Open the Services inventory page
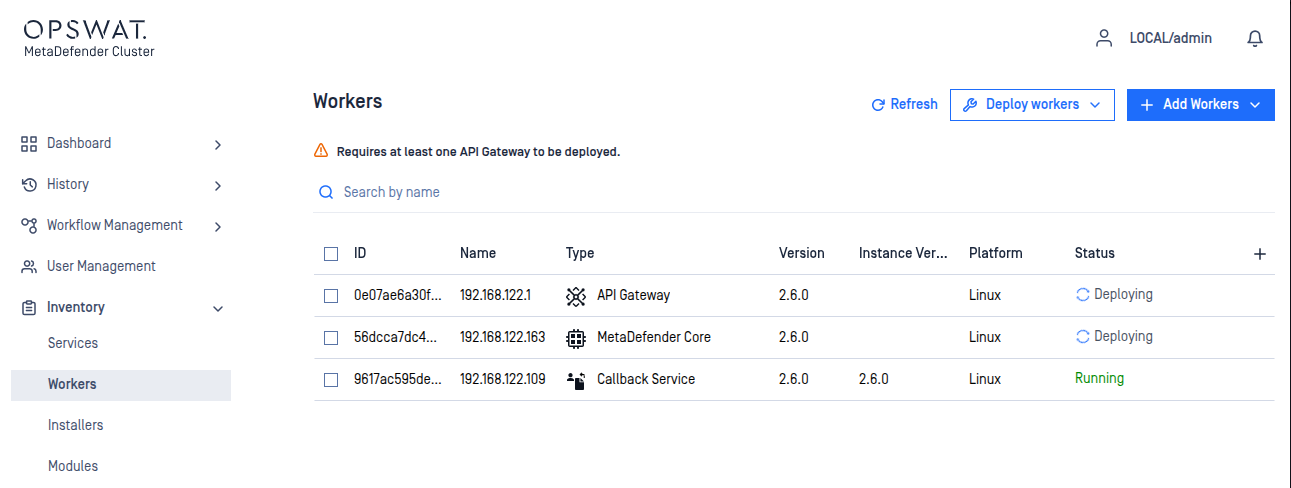1291x488 pixels. pos(73,343)
